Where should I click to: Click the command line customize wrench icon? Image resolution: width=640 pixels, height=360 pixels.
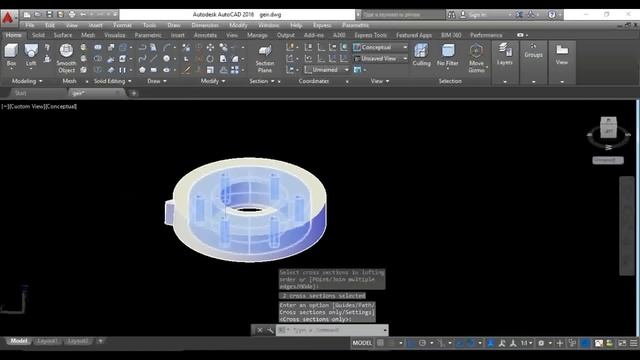click(x=269, y=330)
